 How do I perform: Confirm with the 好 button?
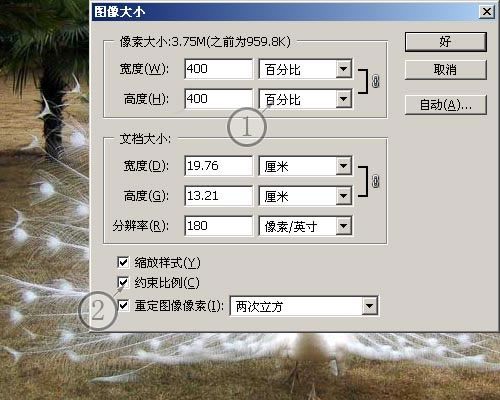446,42
